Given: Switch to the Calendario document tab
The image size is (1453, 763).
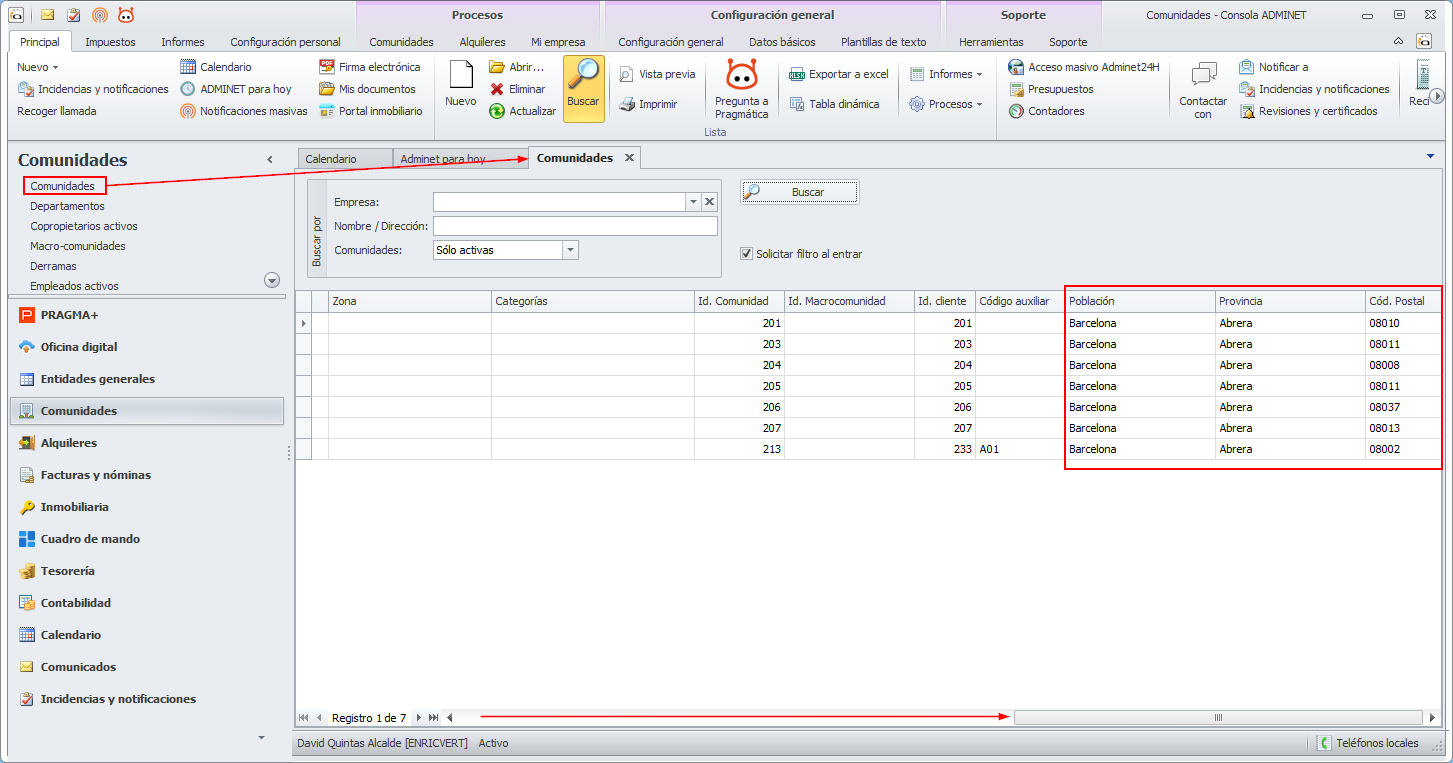Looking at the screenshot, I should tap(331, 159).
